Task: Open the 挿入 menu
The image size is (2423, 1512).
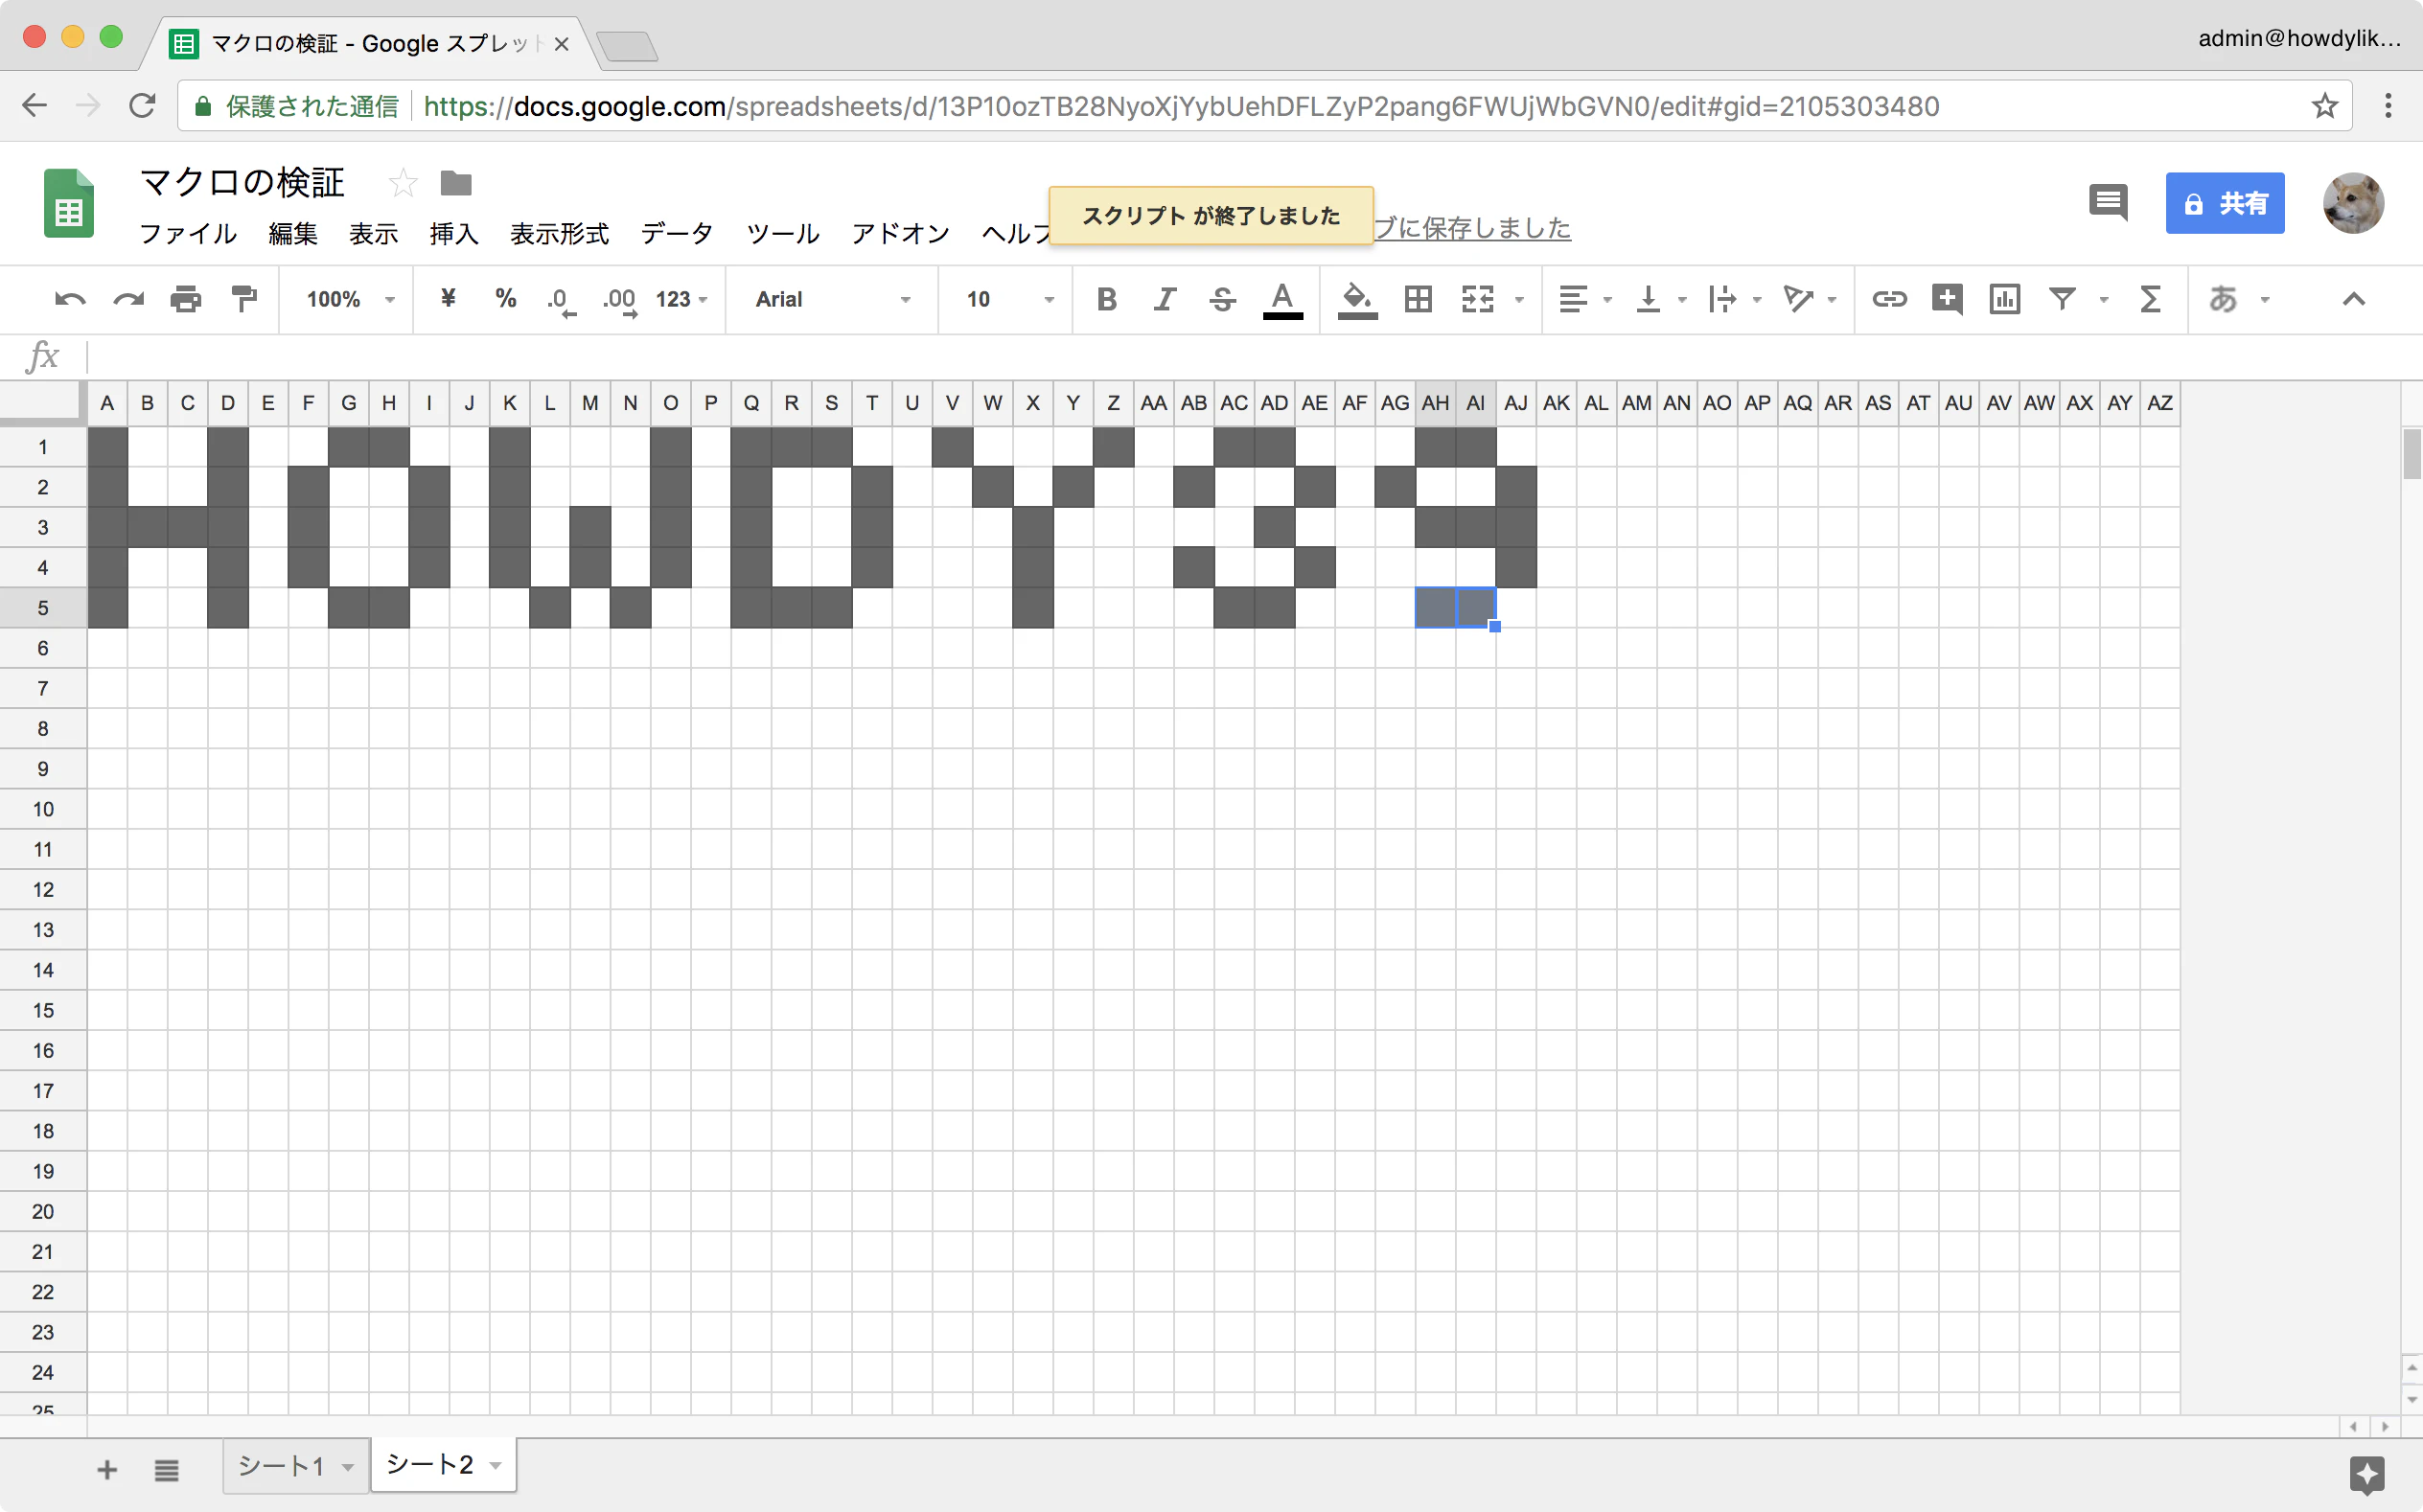Action: point(454,234)
